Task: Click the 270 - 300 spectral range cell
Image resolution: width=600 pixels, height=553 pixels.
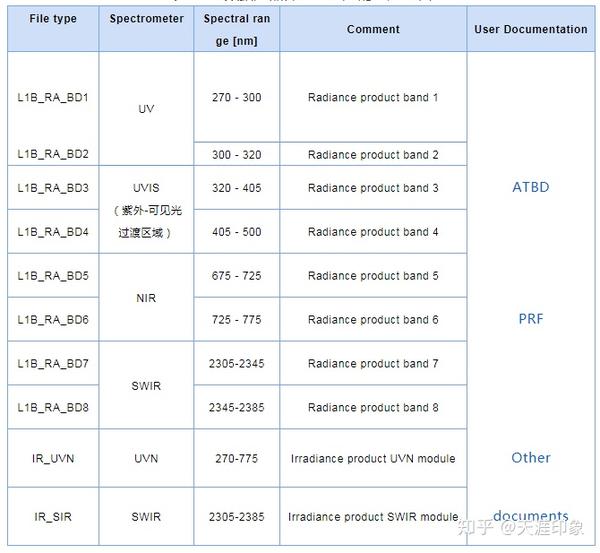Action: [236, 98]
